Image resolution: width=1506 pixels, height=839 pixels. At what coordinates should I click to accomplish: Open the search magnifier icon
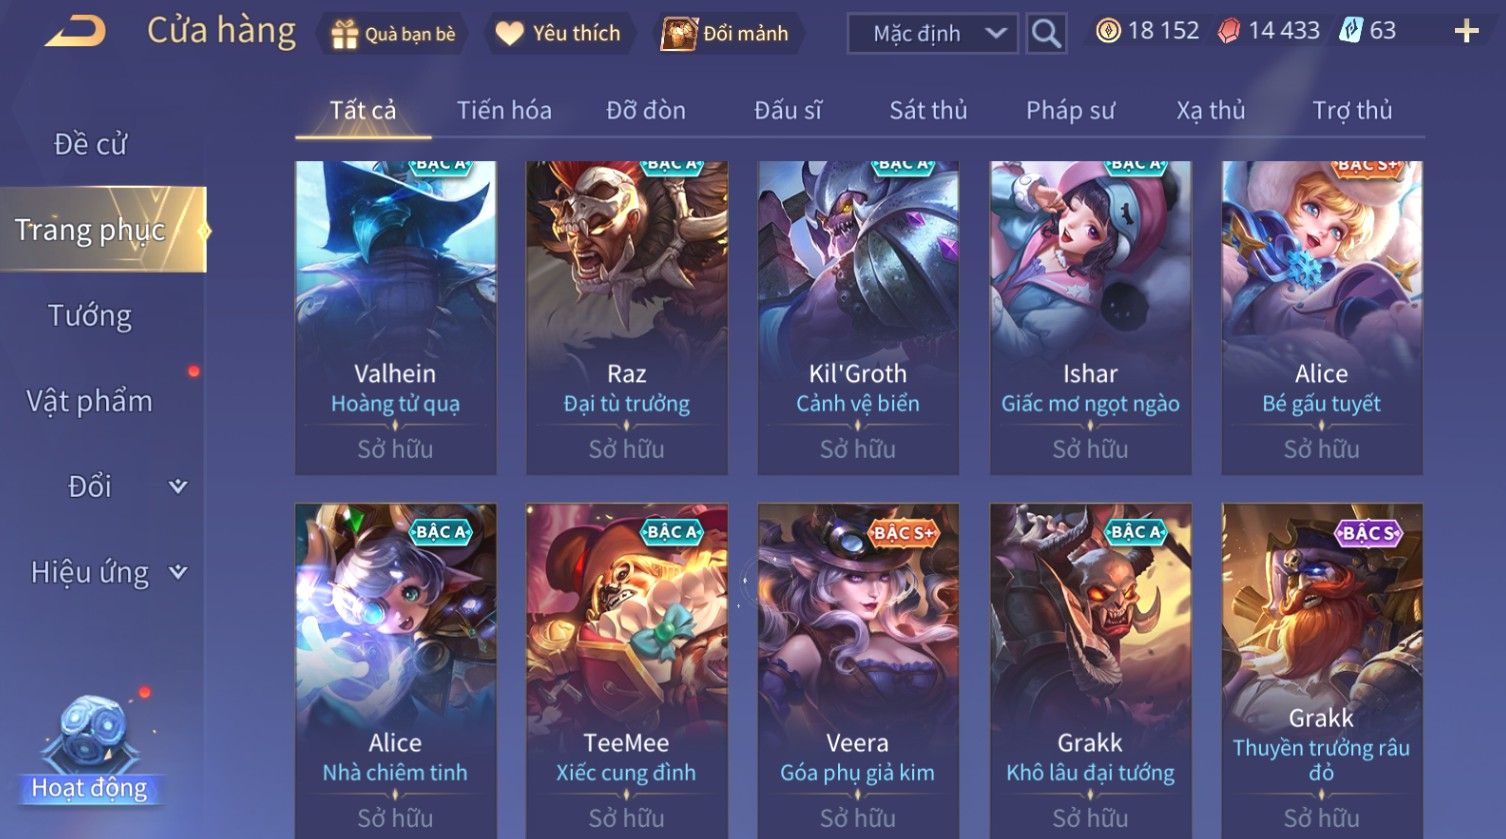coord(1046,34)
